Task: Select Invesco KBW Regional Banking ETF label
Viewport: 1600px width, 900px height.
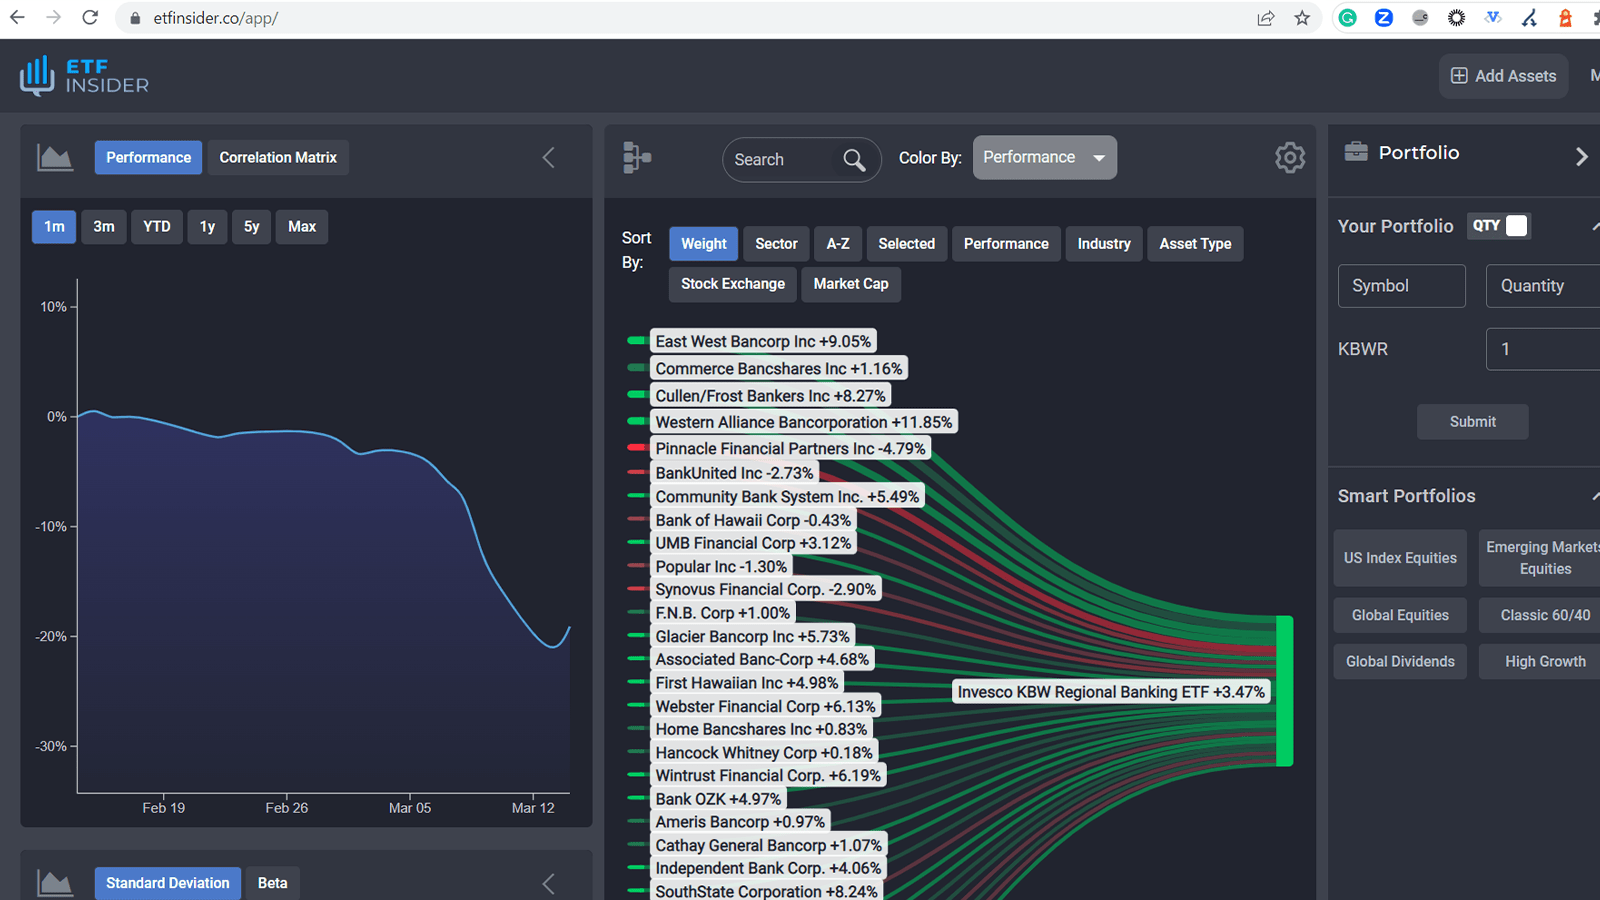Action: (1111, 692)
